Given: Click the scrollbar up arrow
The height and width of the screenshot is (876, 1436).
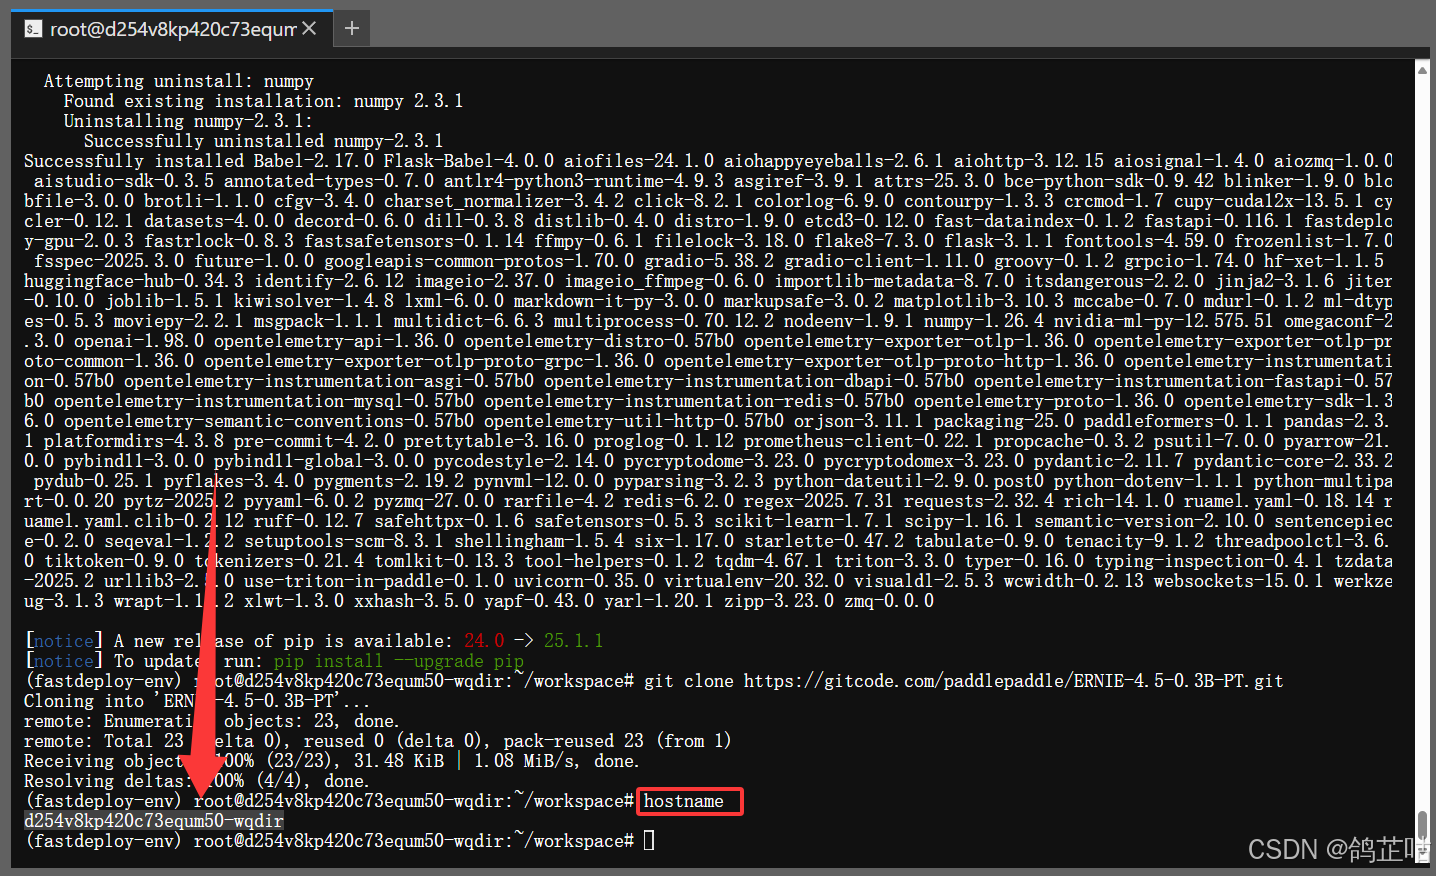Looking at the screenshot, I should pos(1422,69).
